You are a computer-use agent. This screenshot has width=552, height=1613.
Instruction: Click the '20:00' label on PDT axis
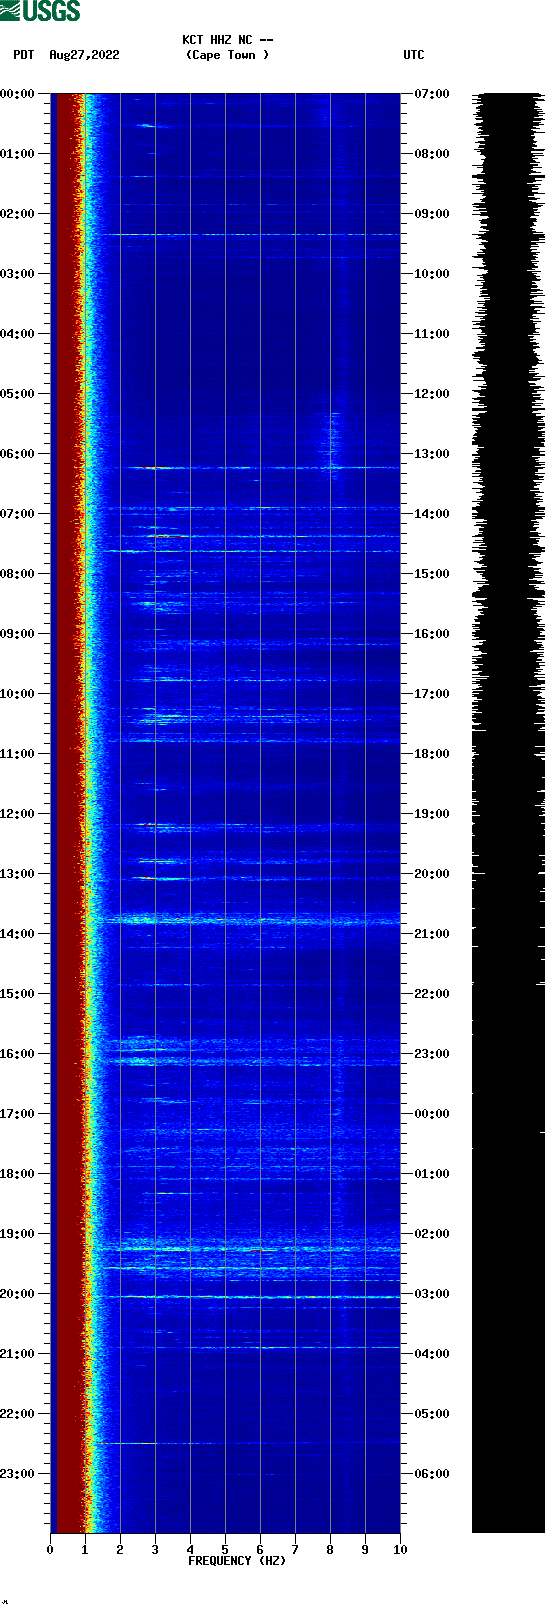(18, 1294)
